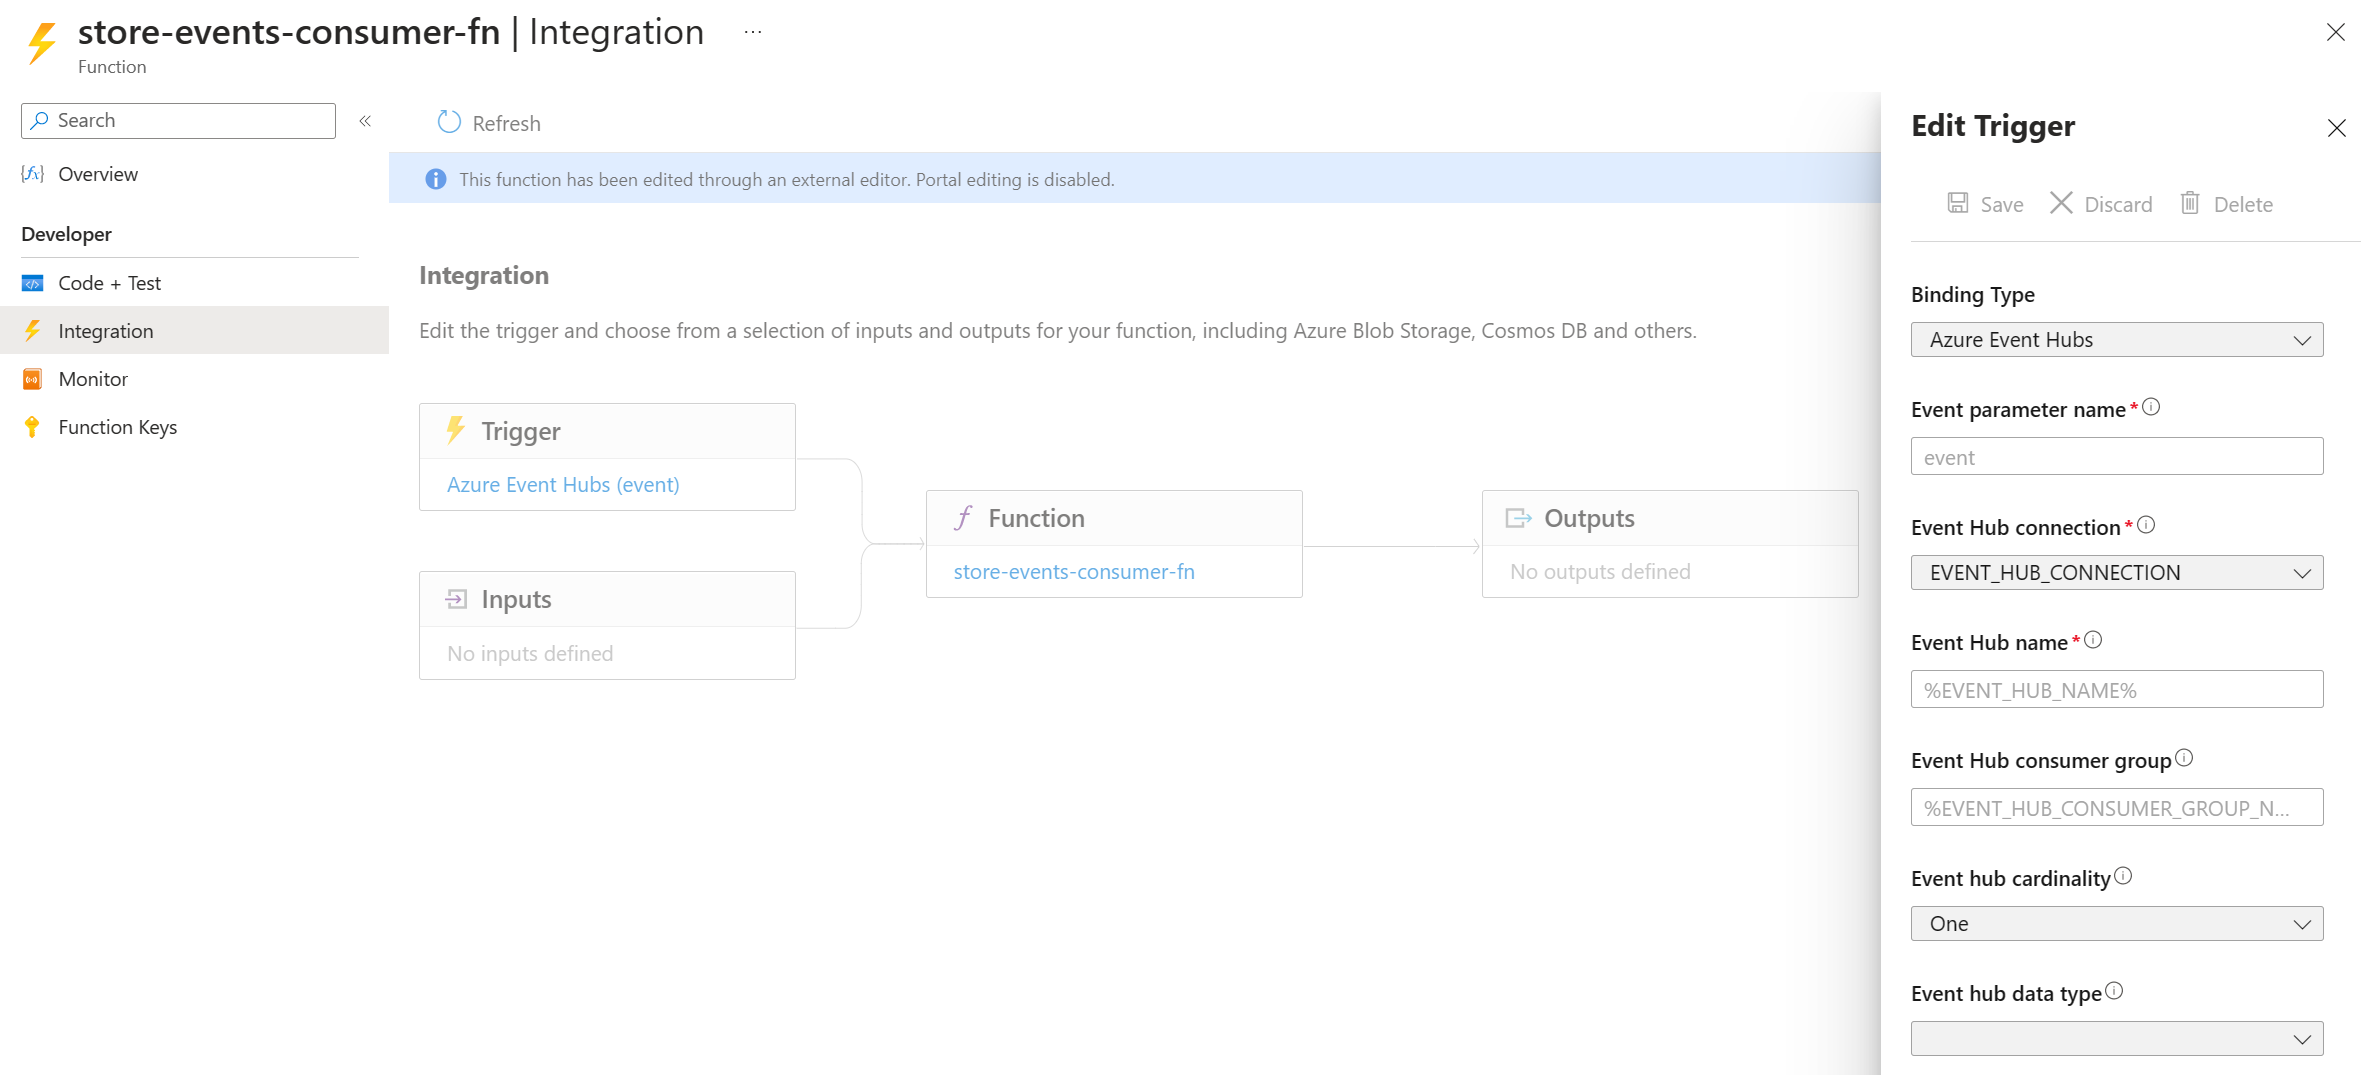Expand the Event Hub connection dropdown
Image resolution: width=2380 pixels, height=1075 pixels.
2116,573
